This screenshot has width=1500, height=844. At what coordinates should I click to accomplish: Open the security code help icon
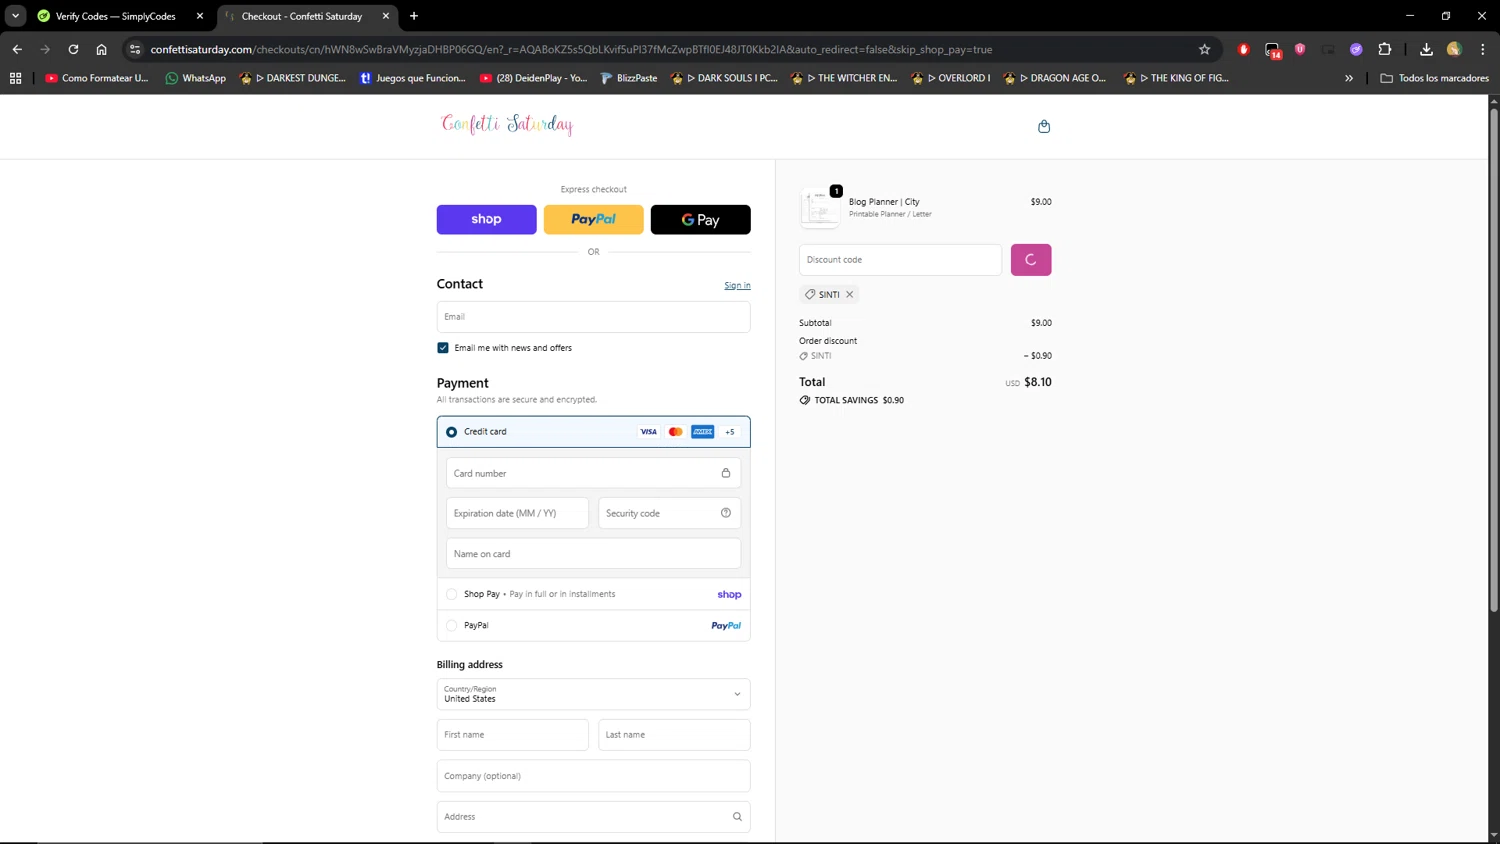point(726,513)
